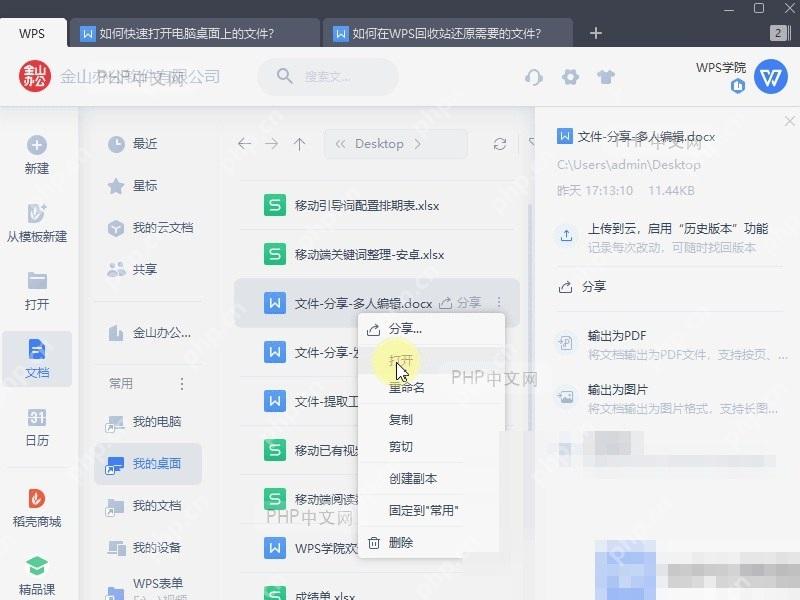Expand the chevron after Desktop
800x600 pixels.
tap(418, 144)
